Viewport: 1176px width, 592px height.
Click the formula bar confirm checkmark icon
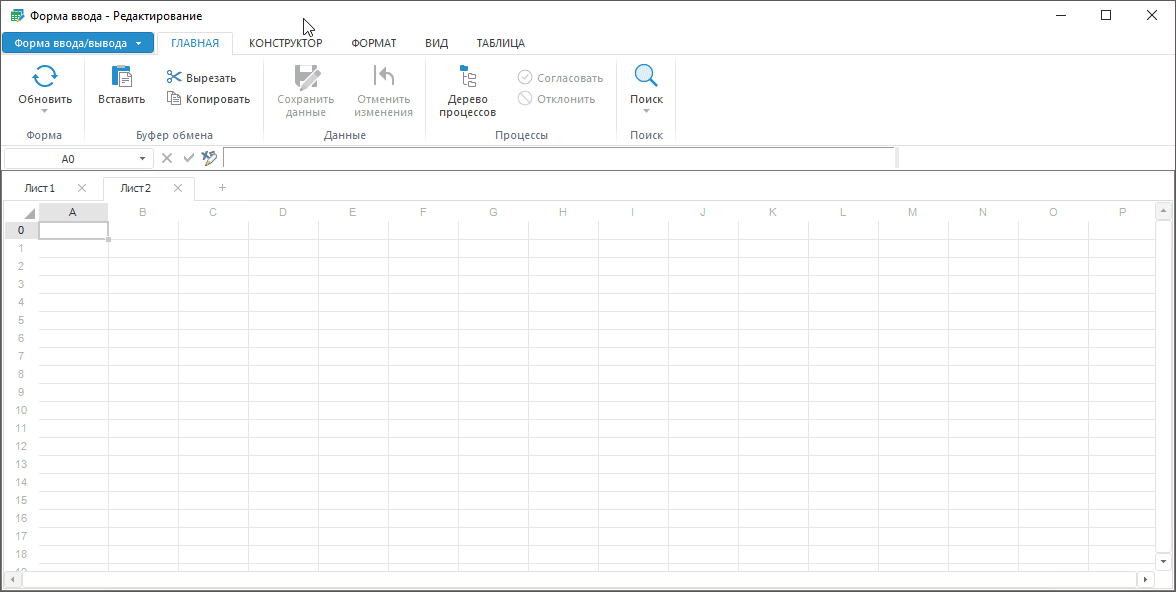click(188, 158)
